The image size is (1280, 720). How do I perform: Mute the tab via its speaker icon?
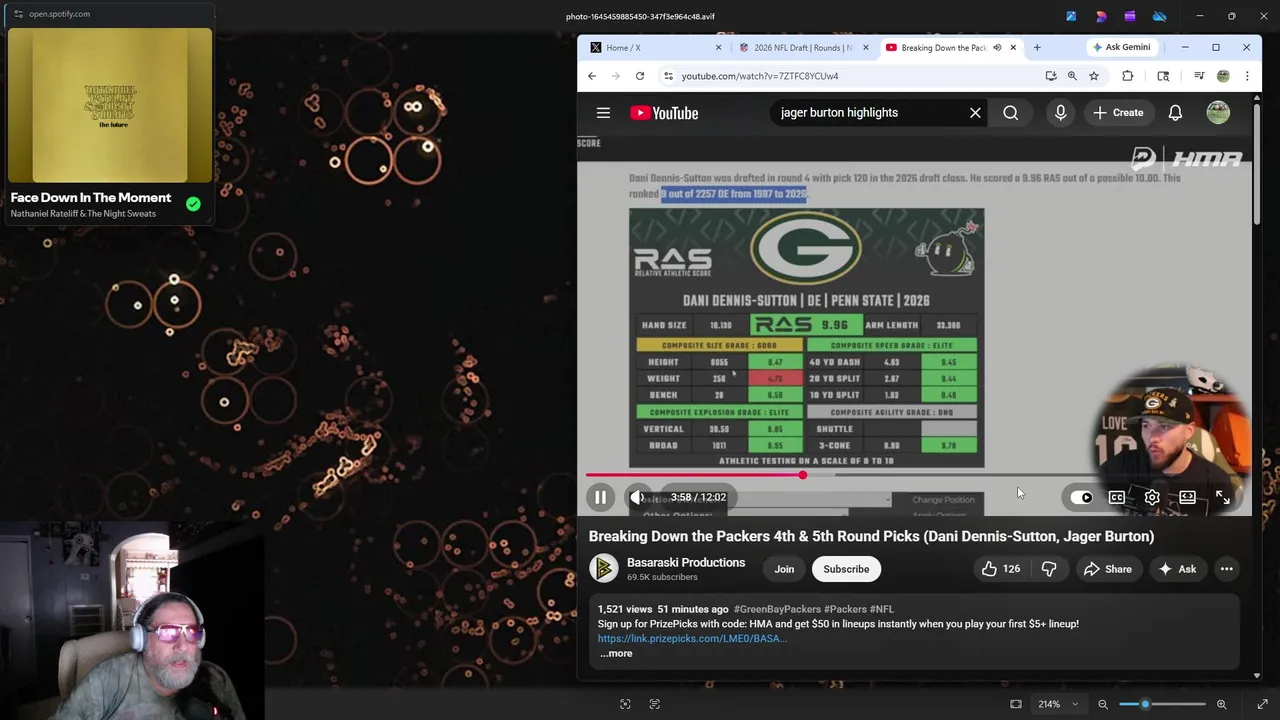[997, 47]
